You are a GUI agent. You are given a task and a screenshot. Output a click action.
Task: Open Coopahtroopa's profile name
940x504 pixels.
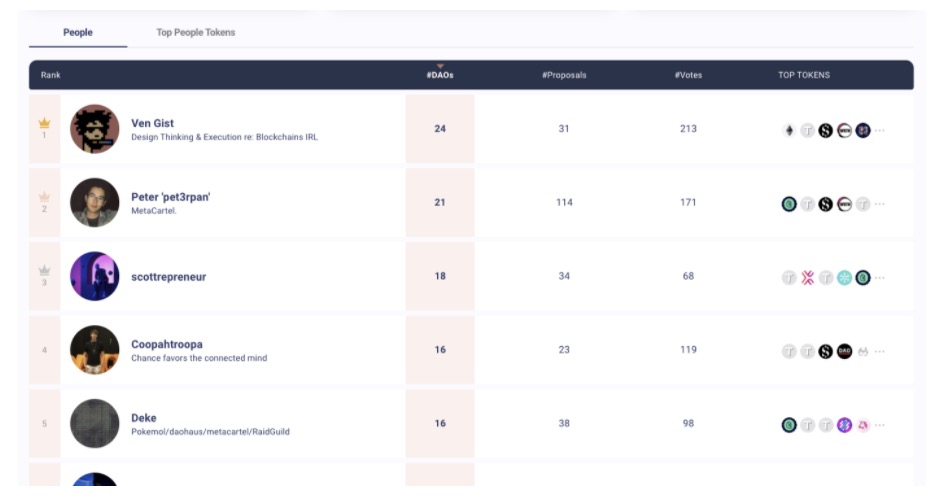167,344
